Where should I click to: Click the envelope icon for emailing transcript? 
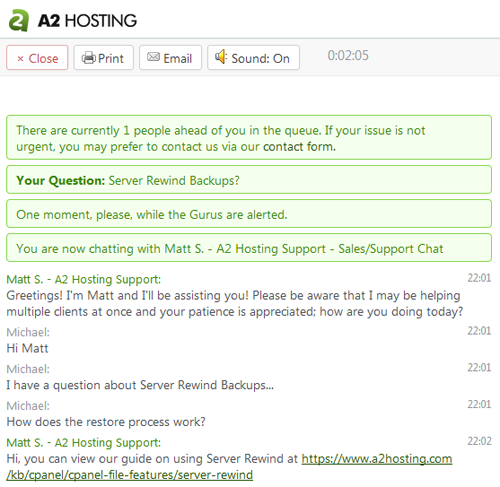153,57
